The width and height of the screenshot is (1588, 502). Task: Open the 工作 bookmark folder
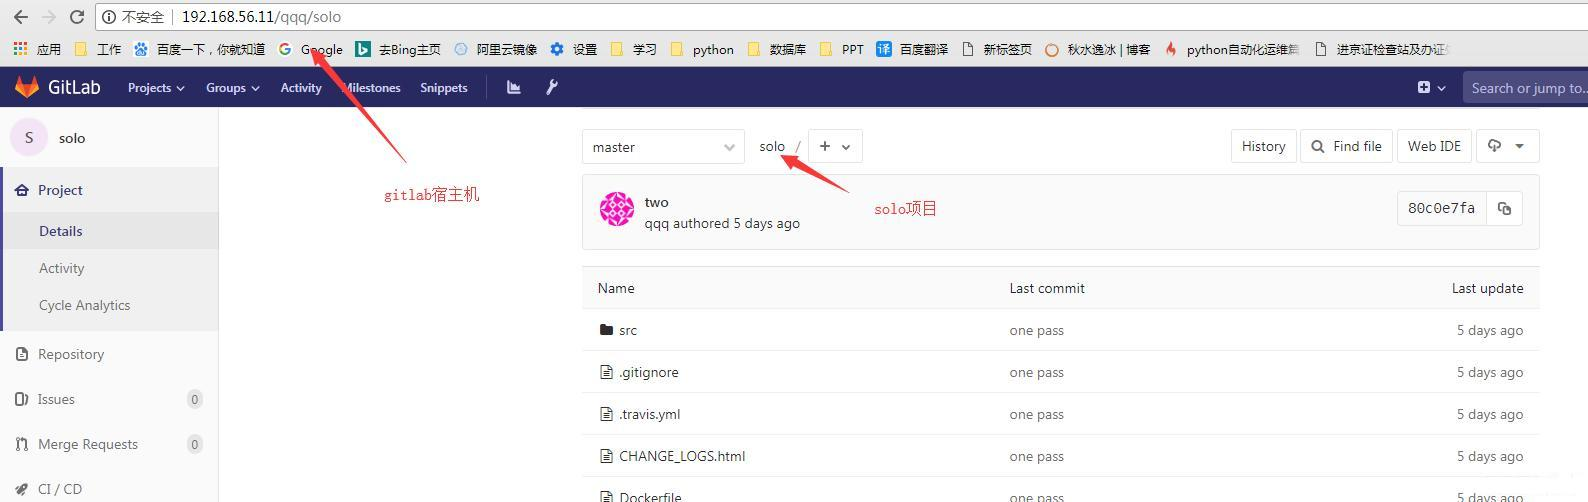pyautogui.click(x=98, y=49)
